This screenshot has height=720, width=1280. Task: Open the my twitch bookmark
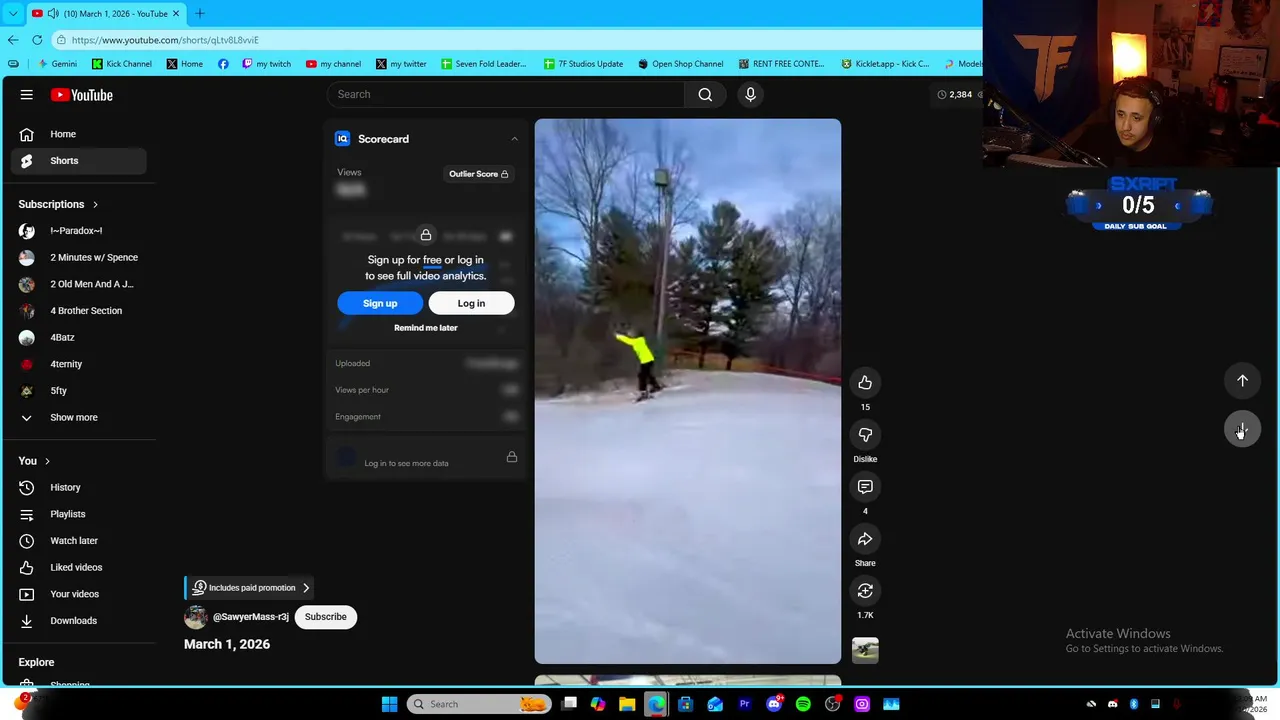(x=267, y=64)
